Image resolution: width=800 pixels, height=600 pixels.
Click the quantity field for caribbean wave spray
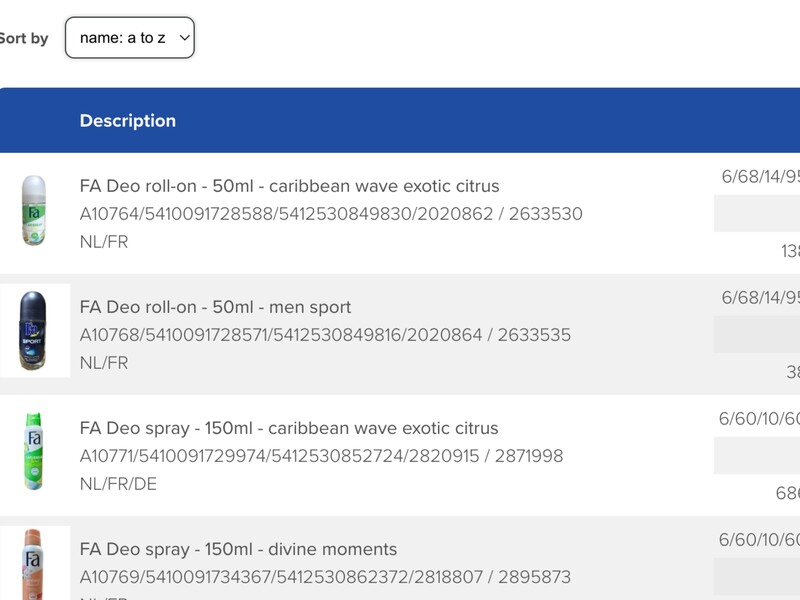(757, 456)
